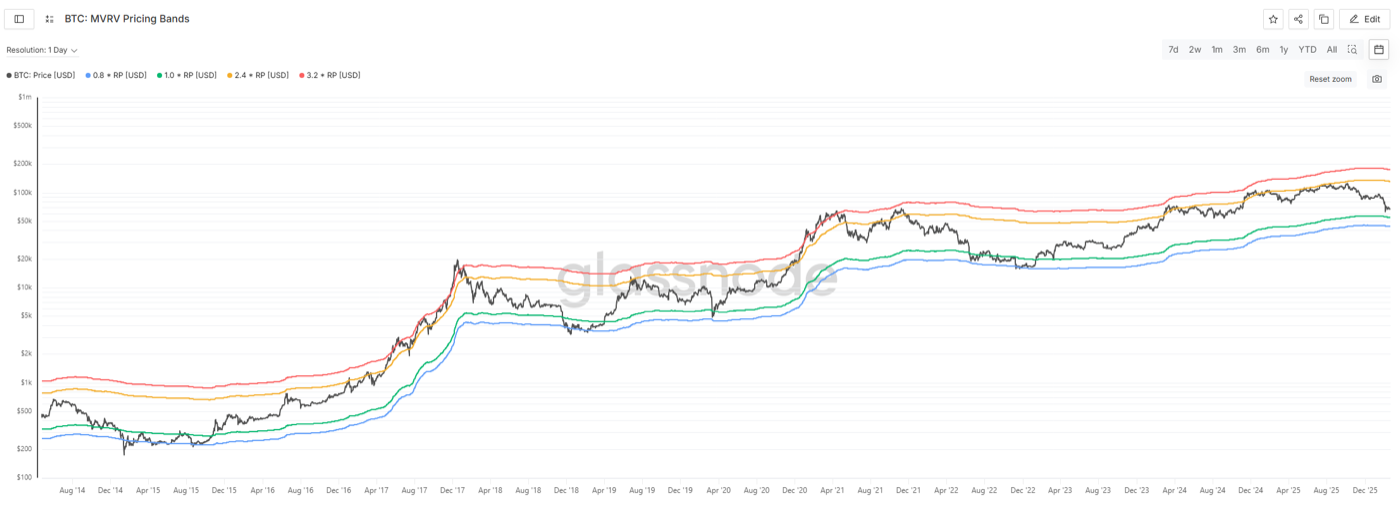Viewport: 1400px width, 512px height.
Task: Open the calendar date picker
Action: coord(1379,49)
